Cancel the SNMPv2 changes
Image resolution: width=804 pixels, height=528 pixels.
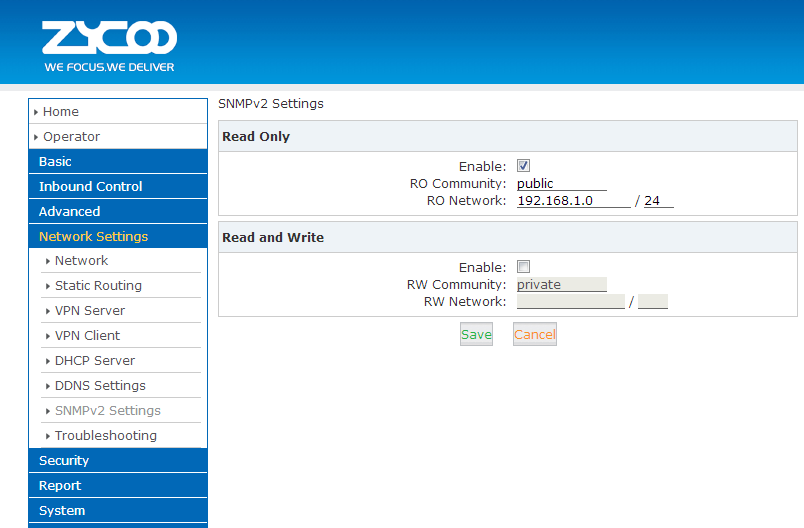point(534,335)
